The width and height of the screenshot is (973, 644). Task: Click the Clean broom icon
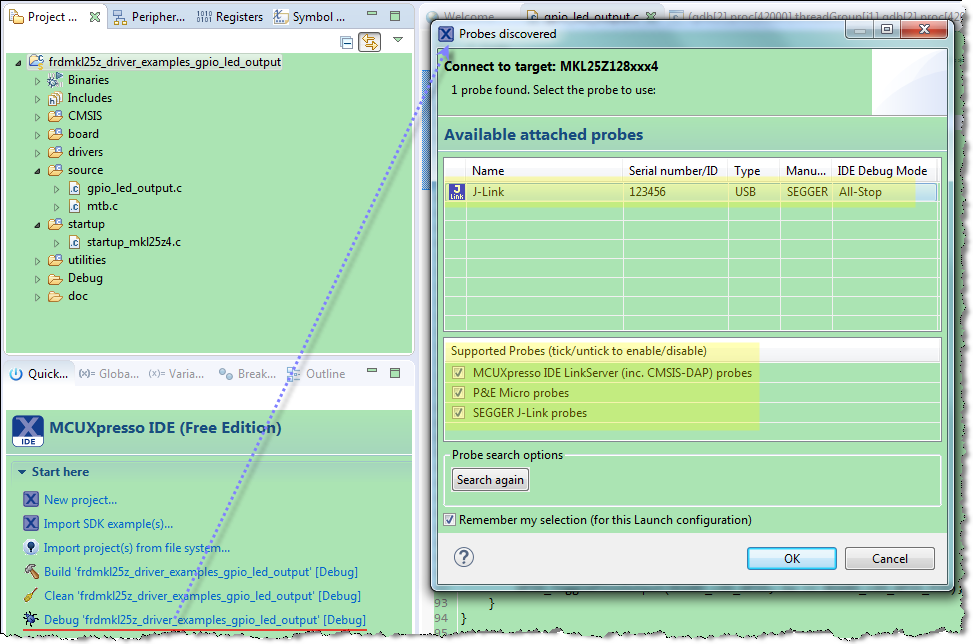click(x=30, y=595)
